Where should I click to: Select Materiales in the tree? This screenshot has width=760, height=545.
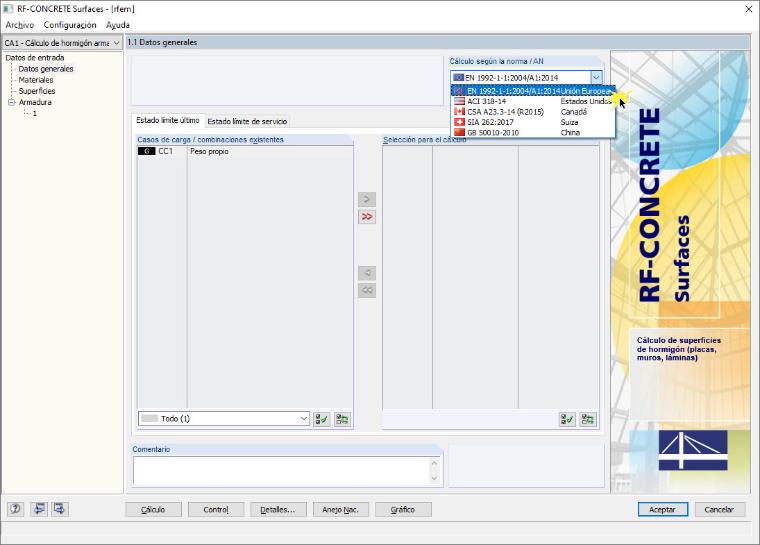[35, 80]
